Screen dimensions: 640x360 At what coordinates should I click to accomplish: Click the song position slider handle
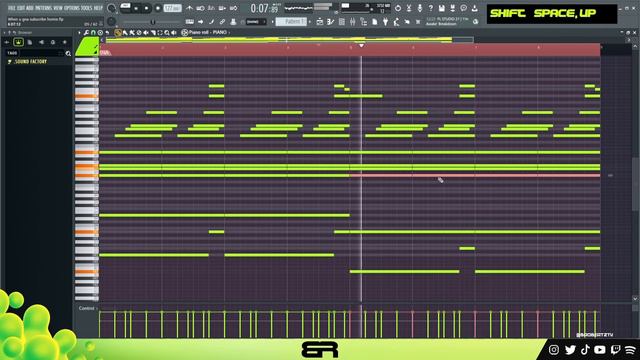coord(153,22)
